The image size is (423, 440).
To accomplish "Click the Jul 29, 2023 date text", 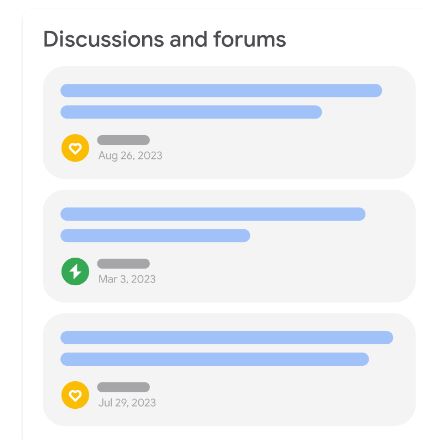I will click(127, 403).
